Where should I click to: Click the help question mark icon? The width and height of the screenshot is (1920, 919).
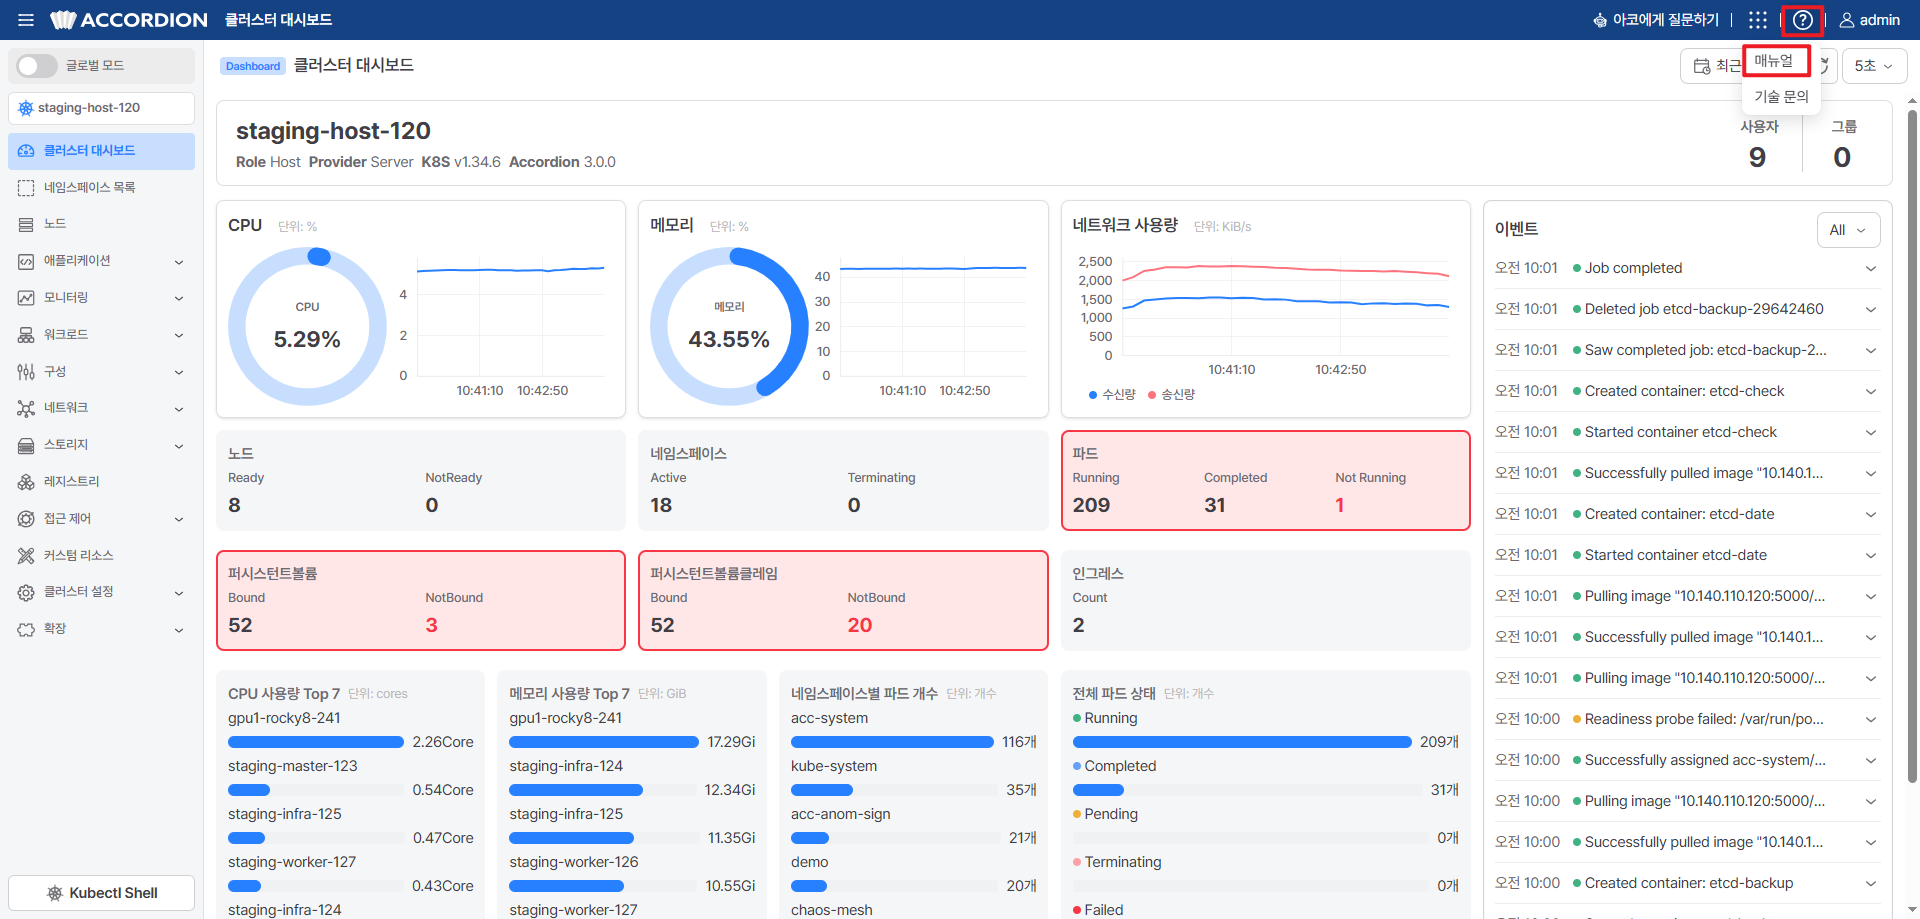click(1802, 20)
